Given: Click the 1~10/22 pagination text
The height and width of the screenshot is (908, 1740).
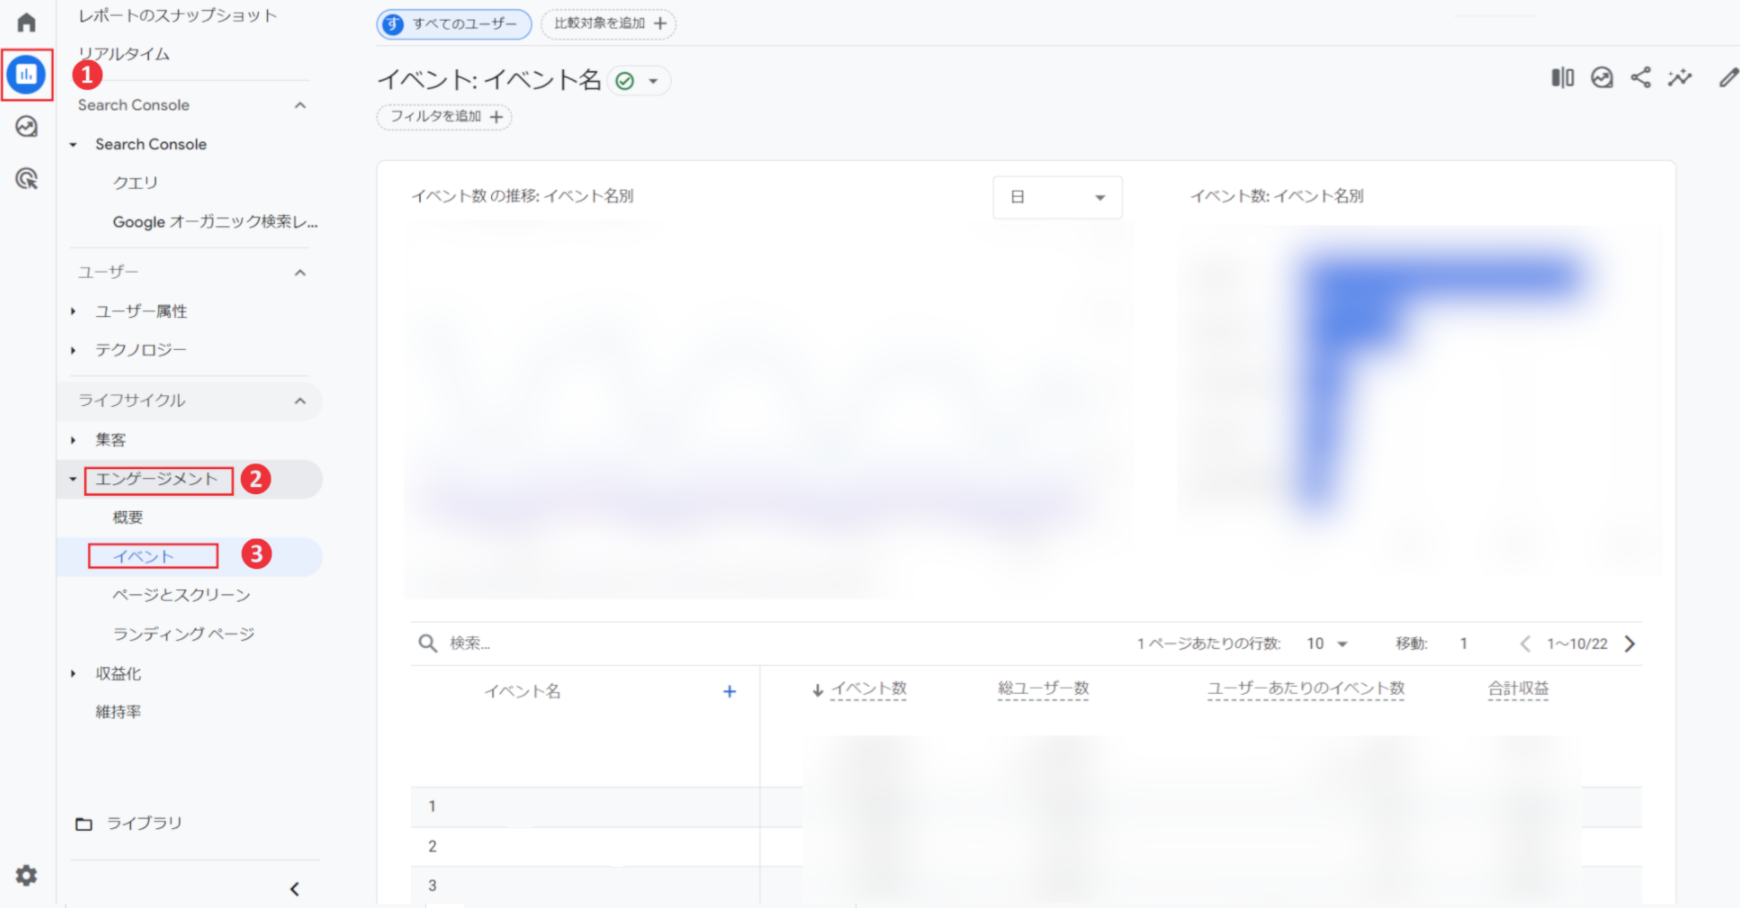Looking at the screenshot, I should pos(1577,644).
